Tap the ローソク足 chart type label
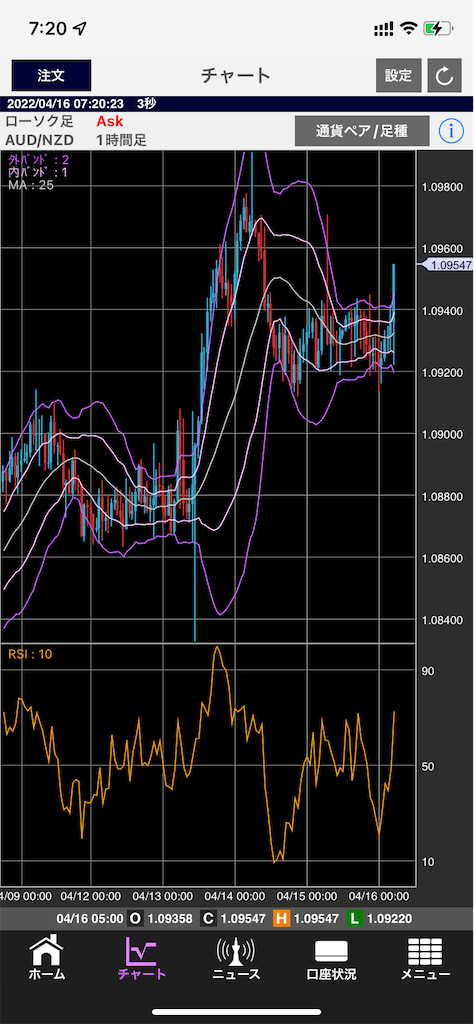Screen dimensions: 474x1024 pos(39,121)
